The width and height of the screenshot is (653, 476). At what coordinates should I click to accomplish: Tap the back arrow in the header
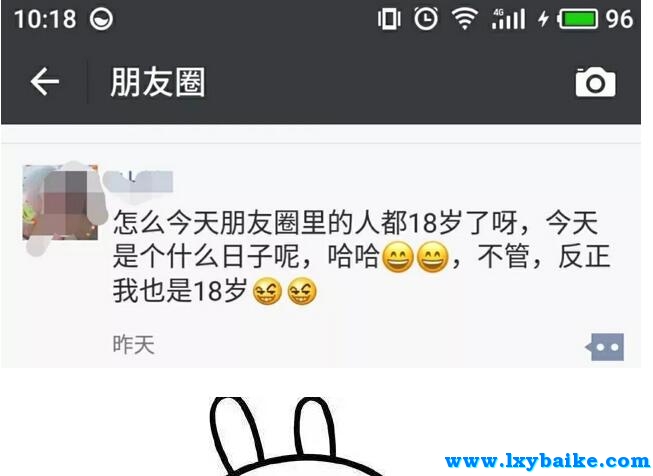[x=45, y=82]
